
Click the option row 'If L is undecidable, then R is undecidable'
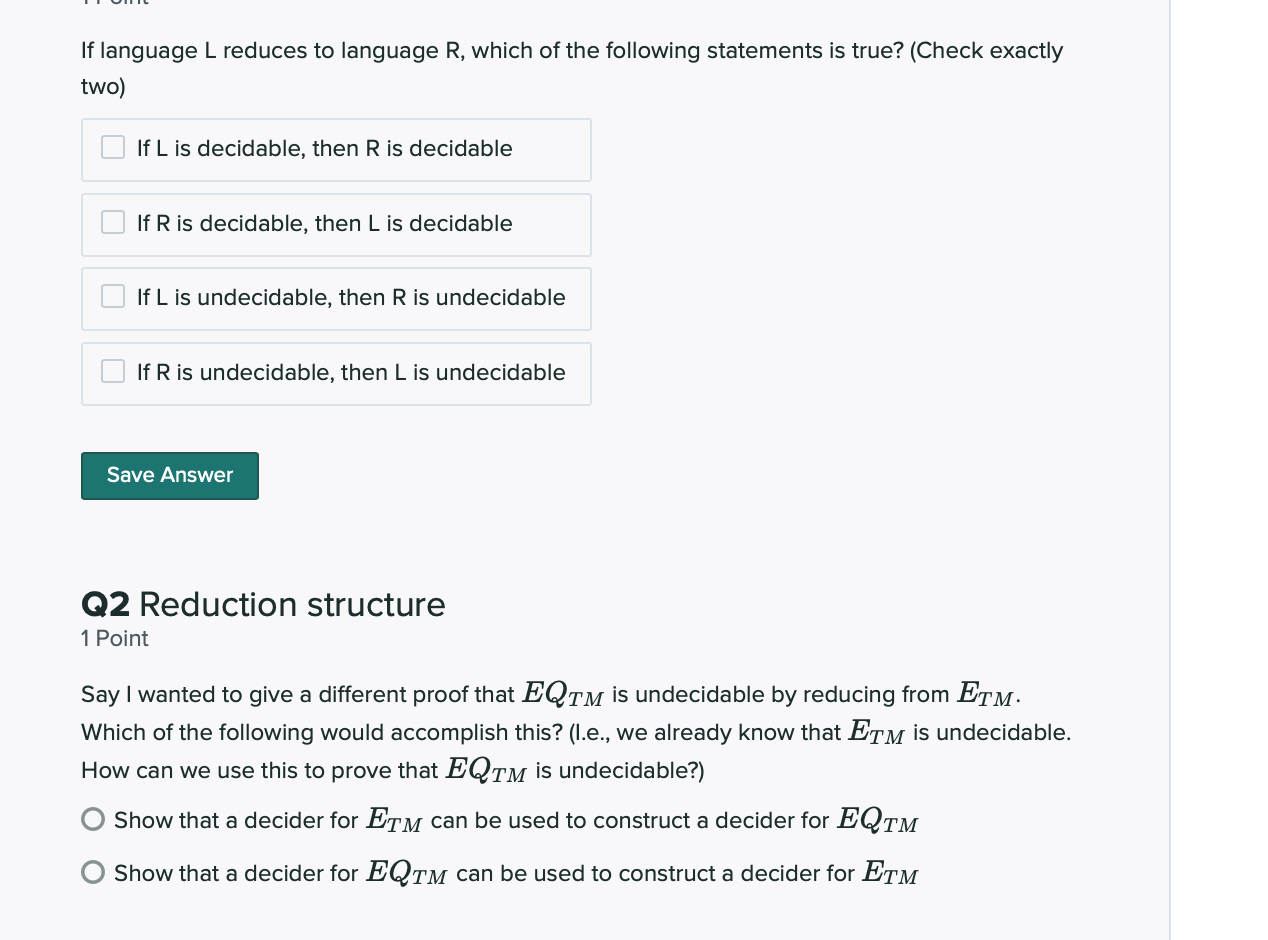pos(336,298)
